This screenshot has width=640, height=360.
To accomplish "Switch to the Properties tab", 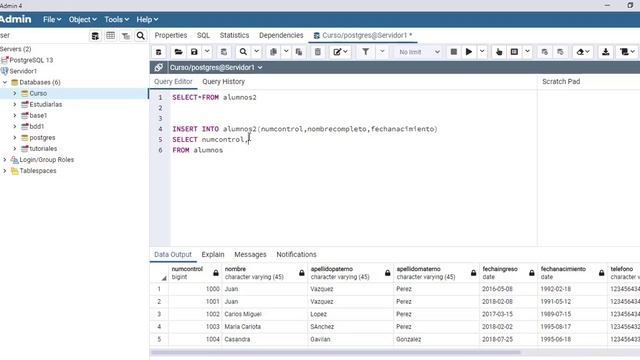I will (171, 36).
